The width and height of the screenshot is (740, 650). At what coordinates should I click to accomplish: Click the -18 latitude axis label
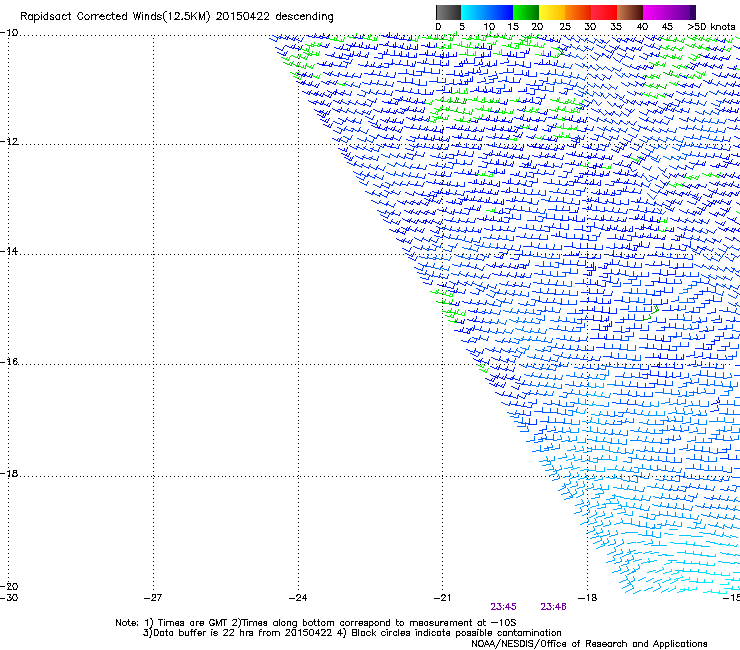click(x=9, y=473)
